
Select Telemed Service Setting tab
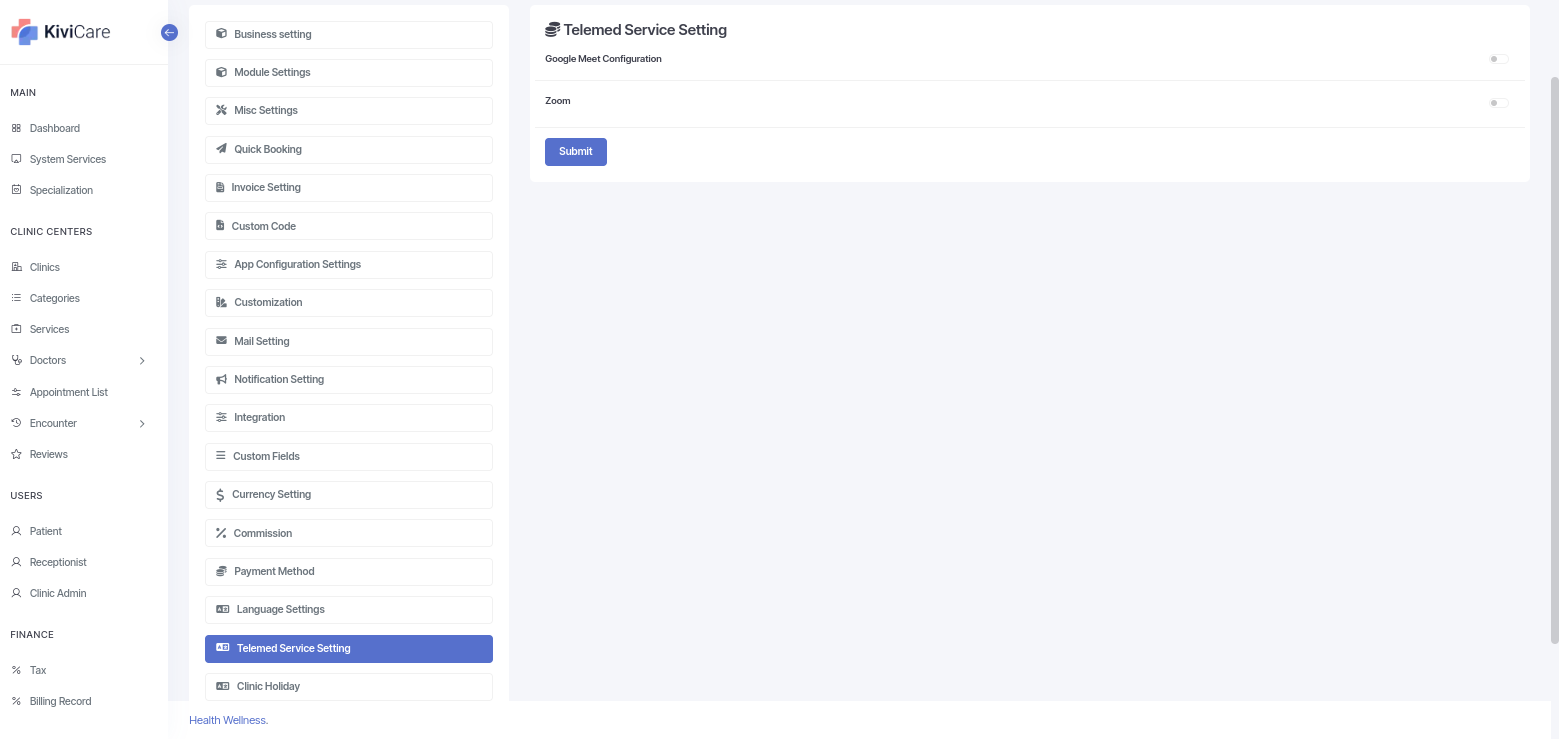(349, 648)
